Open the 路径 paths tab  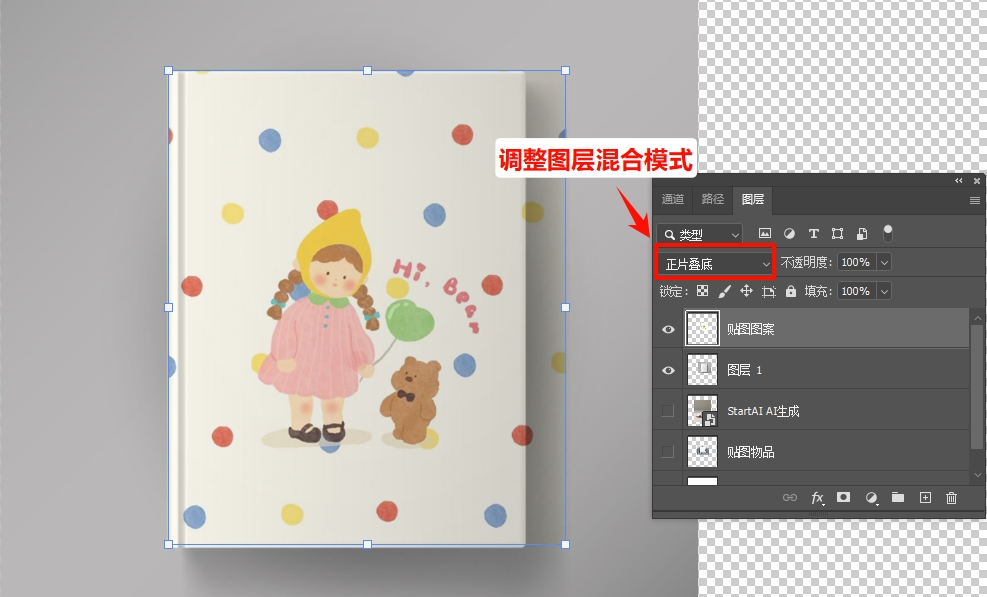click(712, 199)
